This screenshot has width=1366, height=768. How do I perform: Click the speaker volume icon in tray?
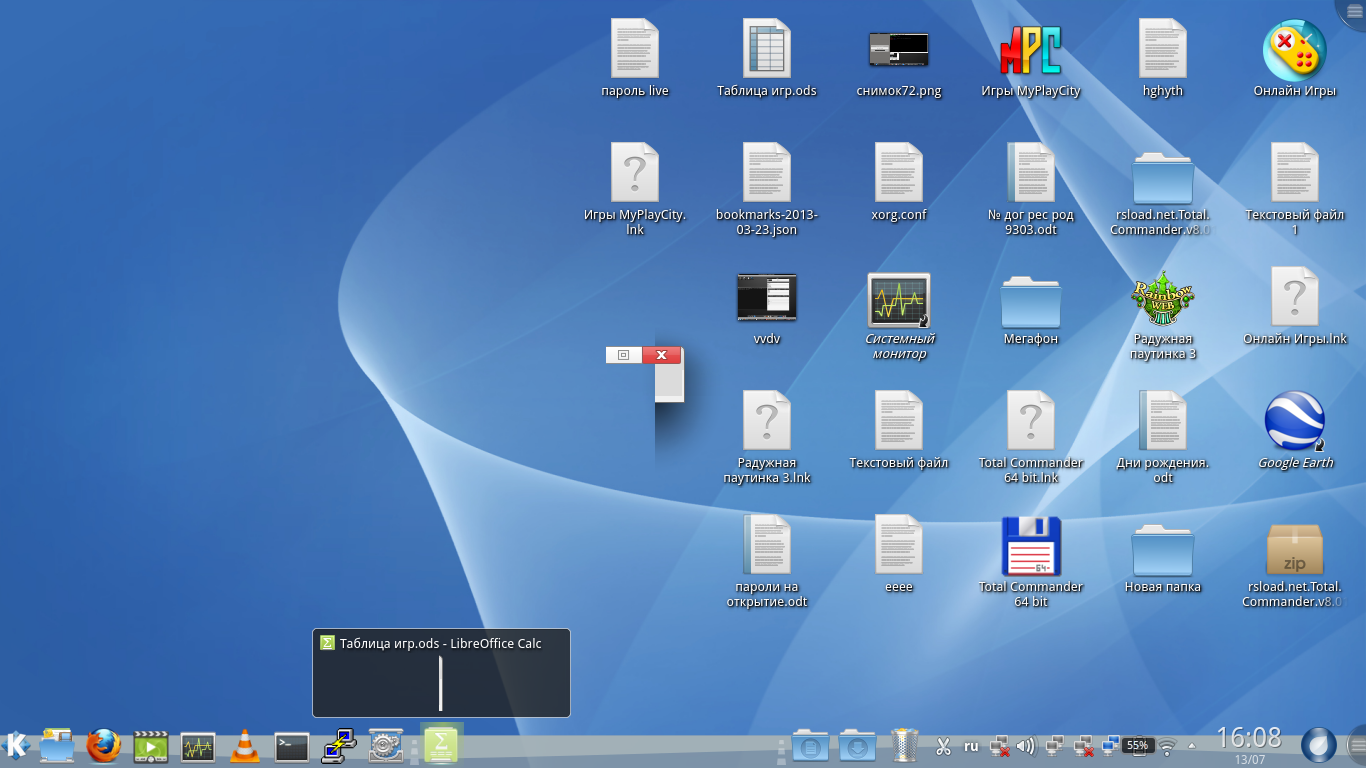tap(1025, 746)
